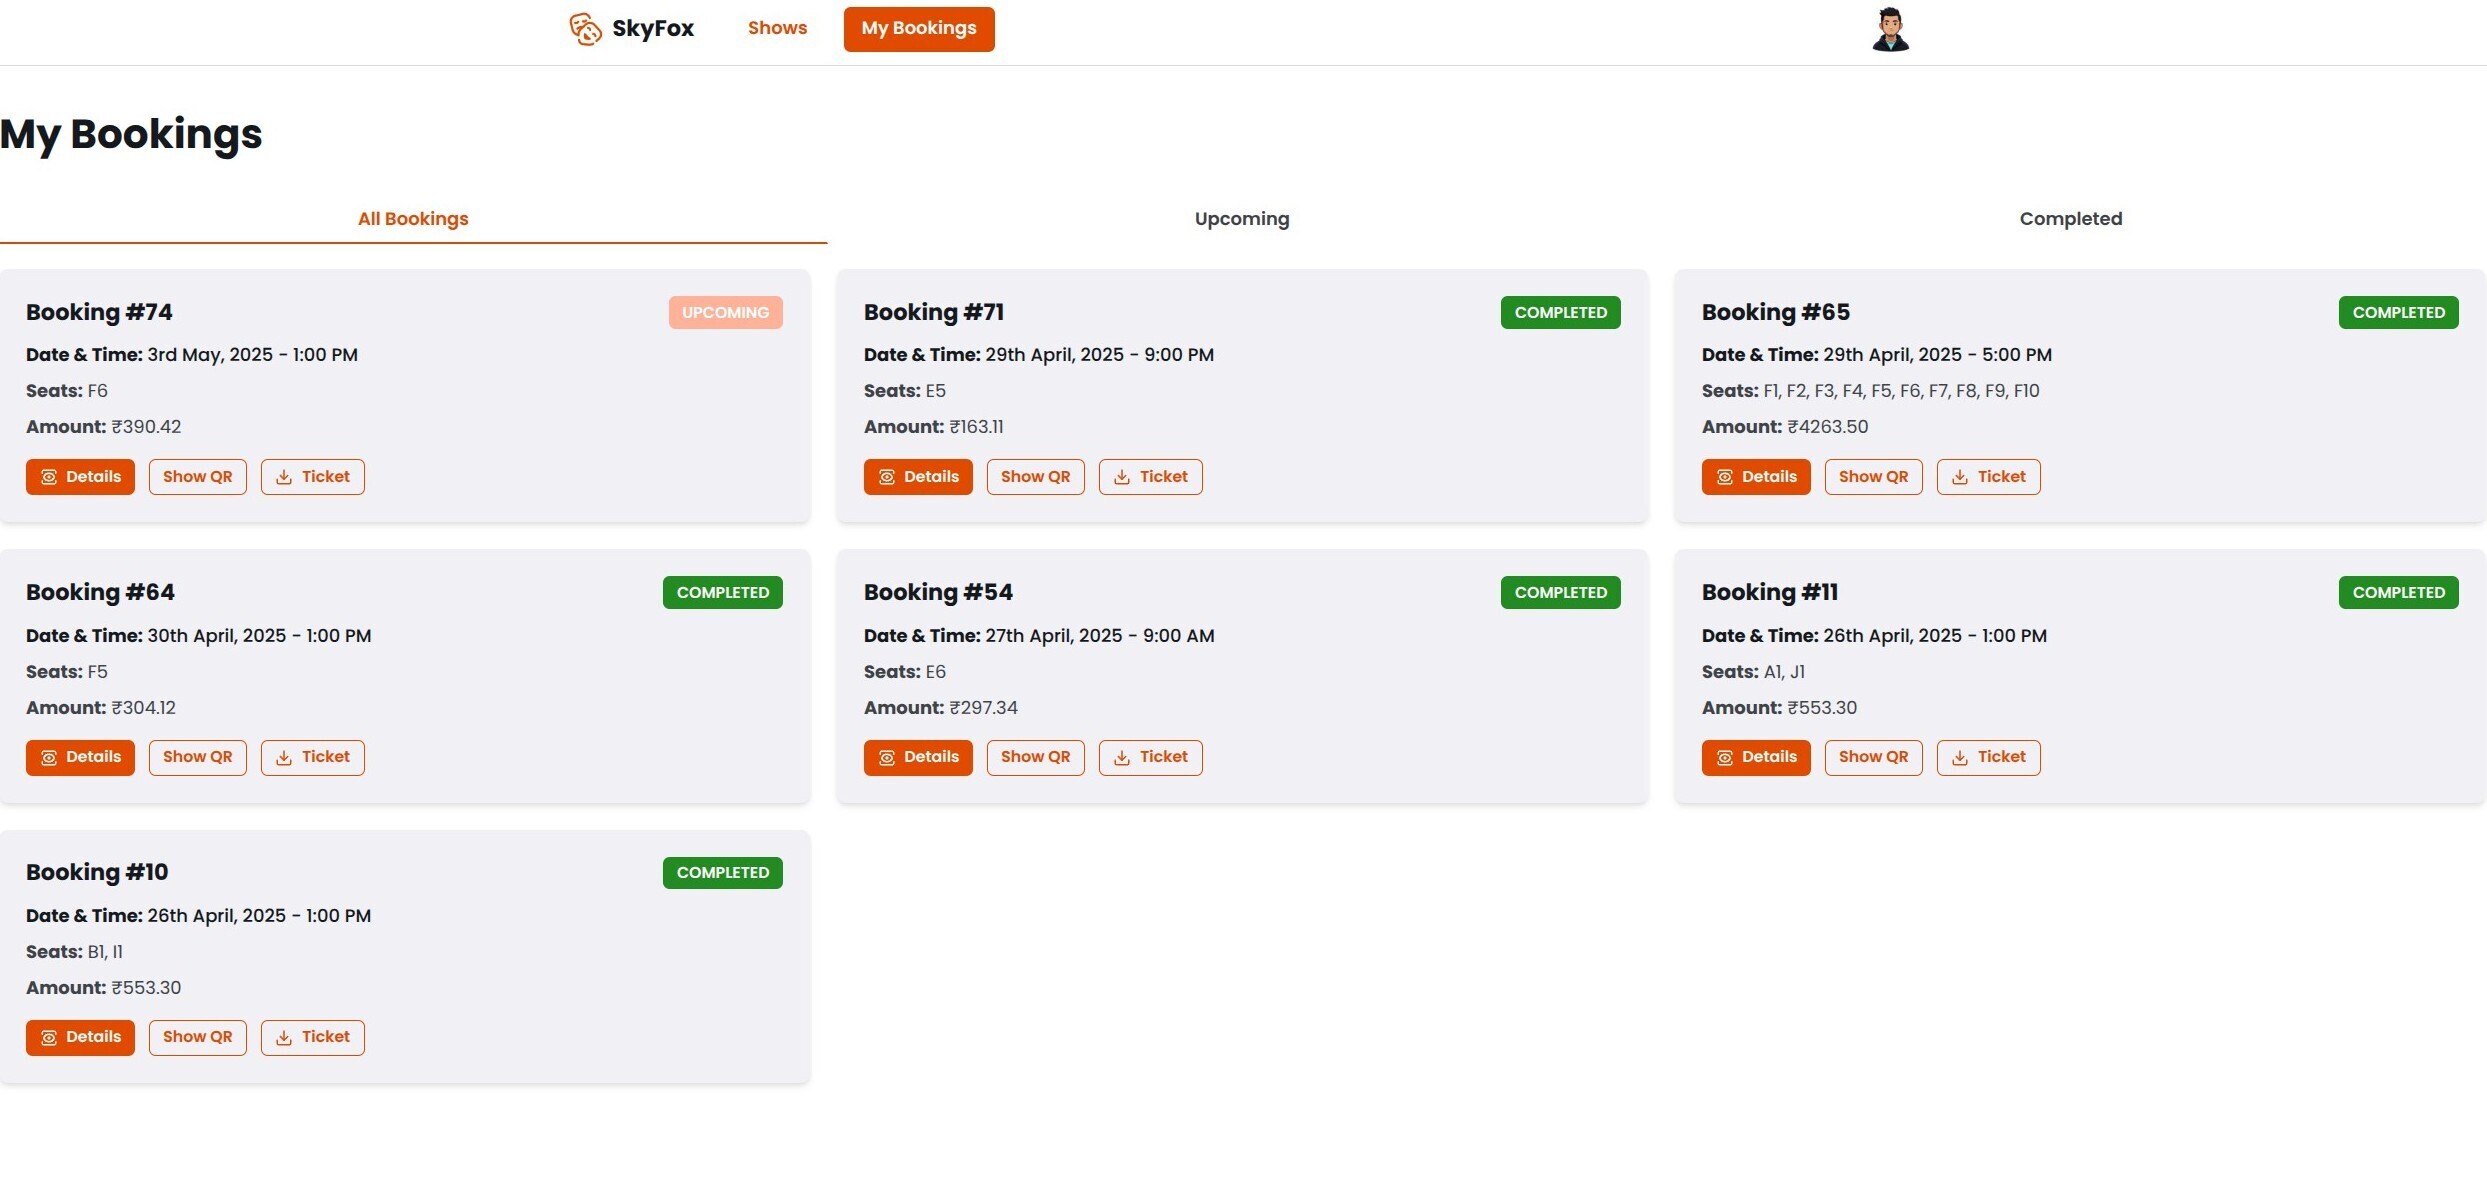
Task: Show QR for Booking #71
Action: 1036,477
